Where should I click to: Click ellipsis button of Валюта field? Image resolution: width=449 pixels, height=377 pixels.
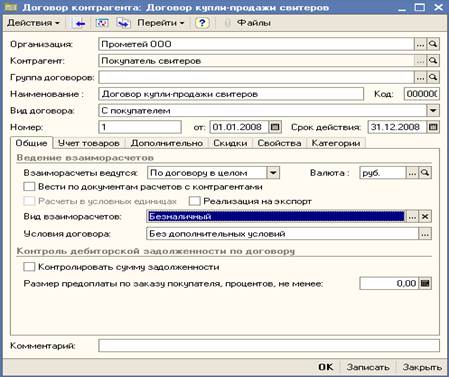pos(412,173)
